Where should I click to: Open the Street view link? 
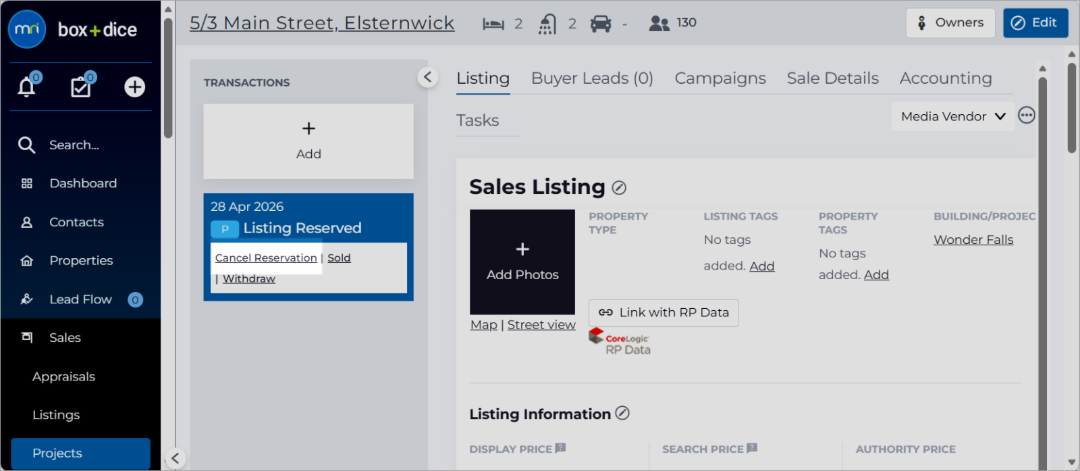point(541,325)
